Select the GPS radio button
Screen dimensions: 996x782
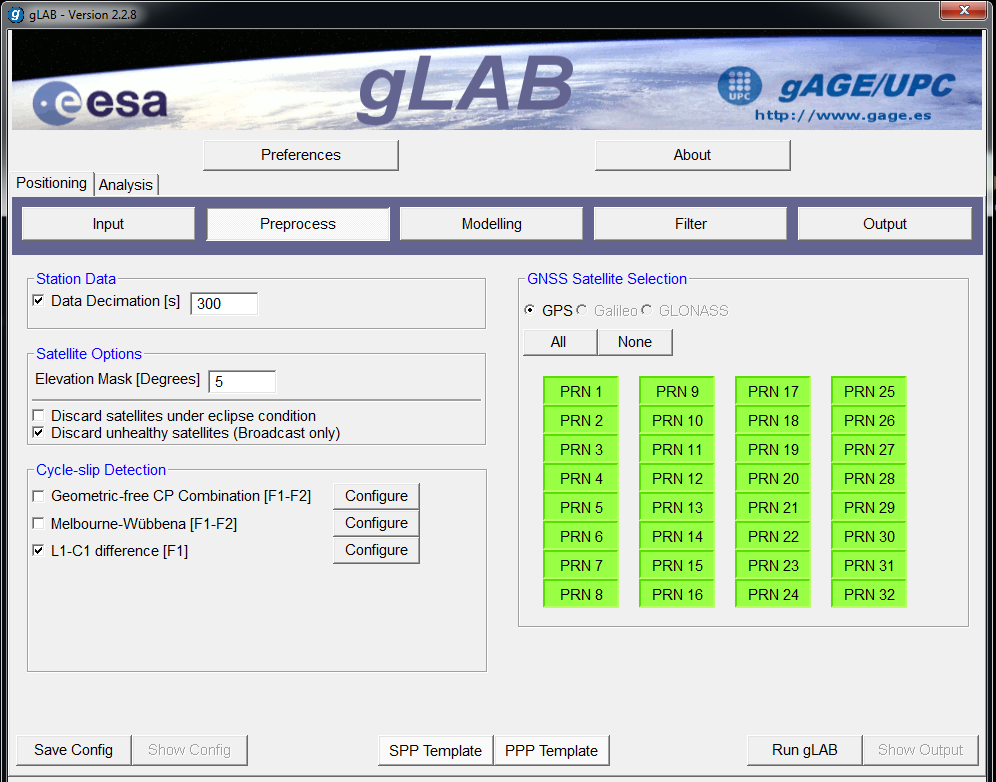529,310
